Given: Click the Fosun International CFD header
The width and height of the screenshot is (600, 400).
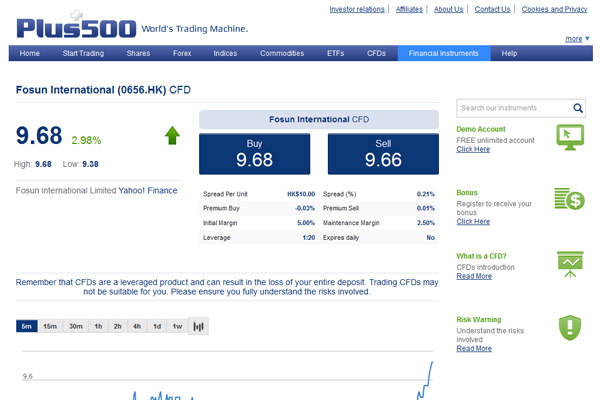Looking at the screenshot, I should click(319, 119).
